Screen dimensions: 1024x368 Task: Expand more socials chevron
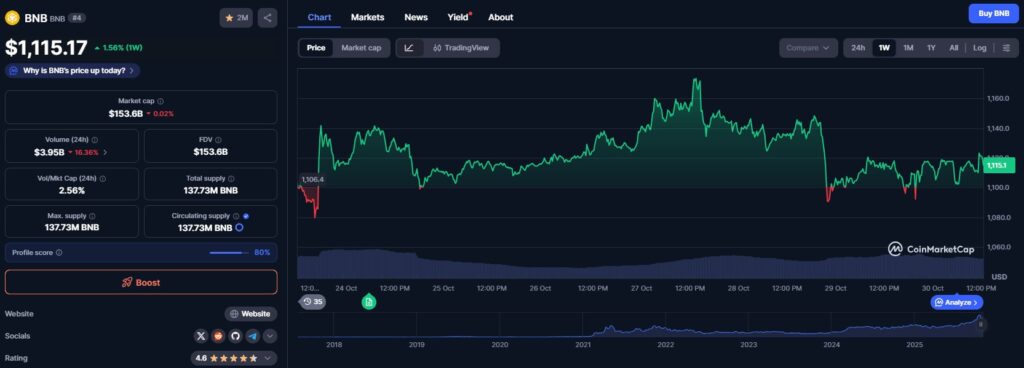click(270, 336)
